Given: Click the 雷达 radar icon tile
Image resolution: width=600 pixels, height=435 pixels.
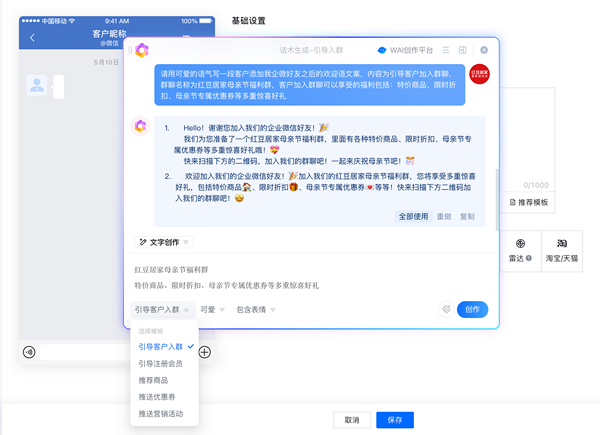Looking at the screenshot, I should point(519,250).
